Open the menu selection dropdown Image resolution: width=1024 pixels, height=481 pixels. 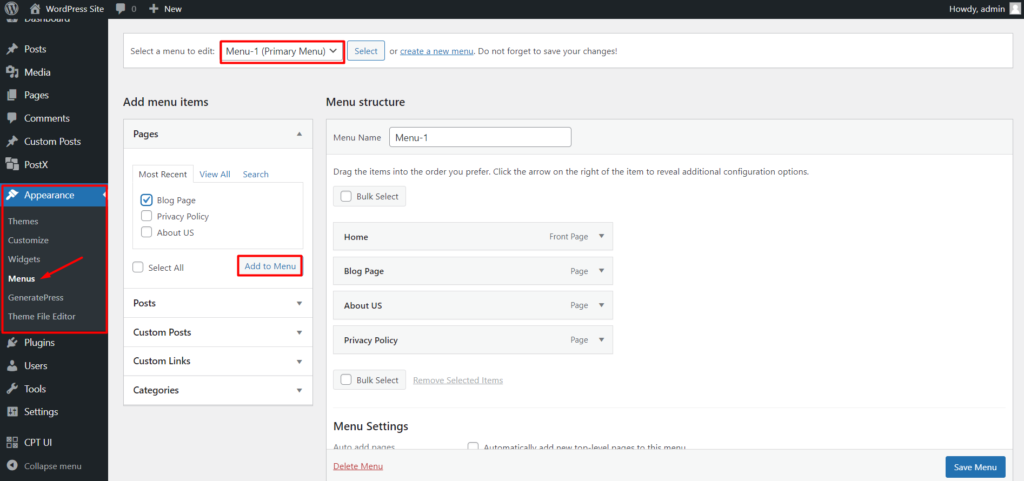[x=282, y=51]
